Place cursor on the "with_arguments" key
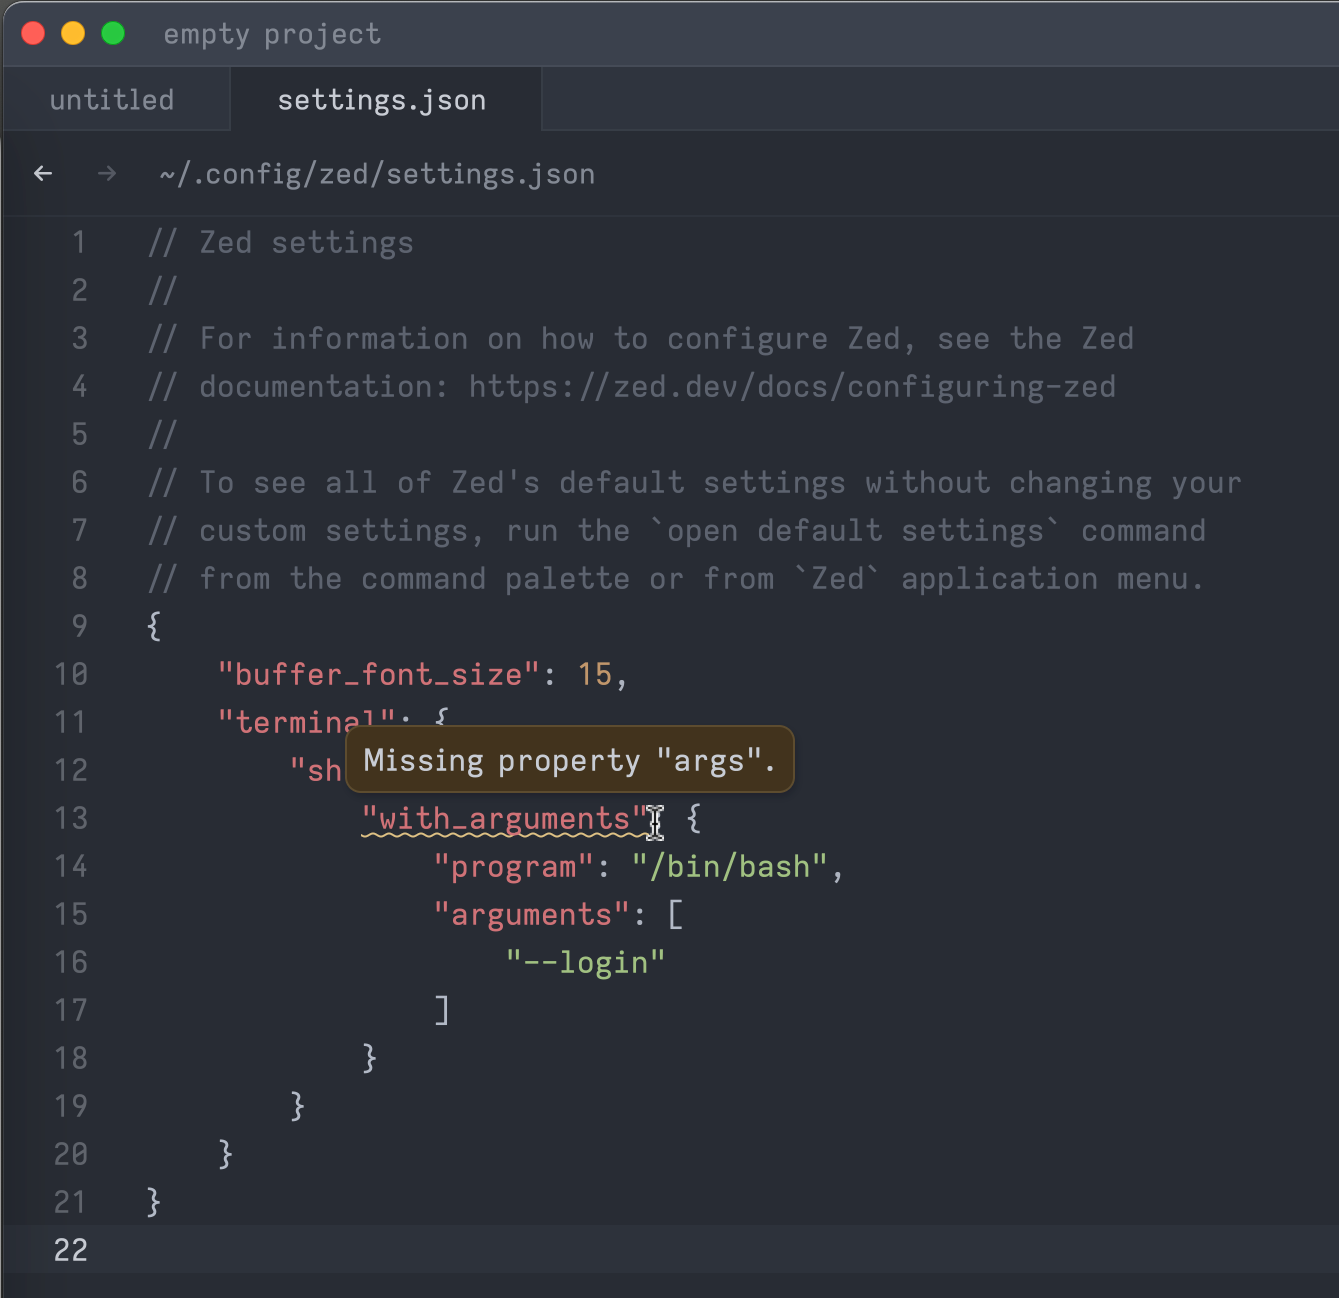Viewport: 1339px width, 1298px height. (506, 819)
